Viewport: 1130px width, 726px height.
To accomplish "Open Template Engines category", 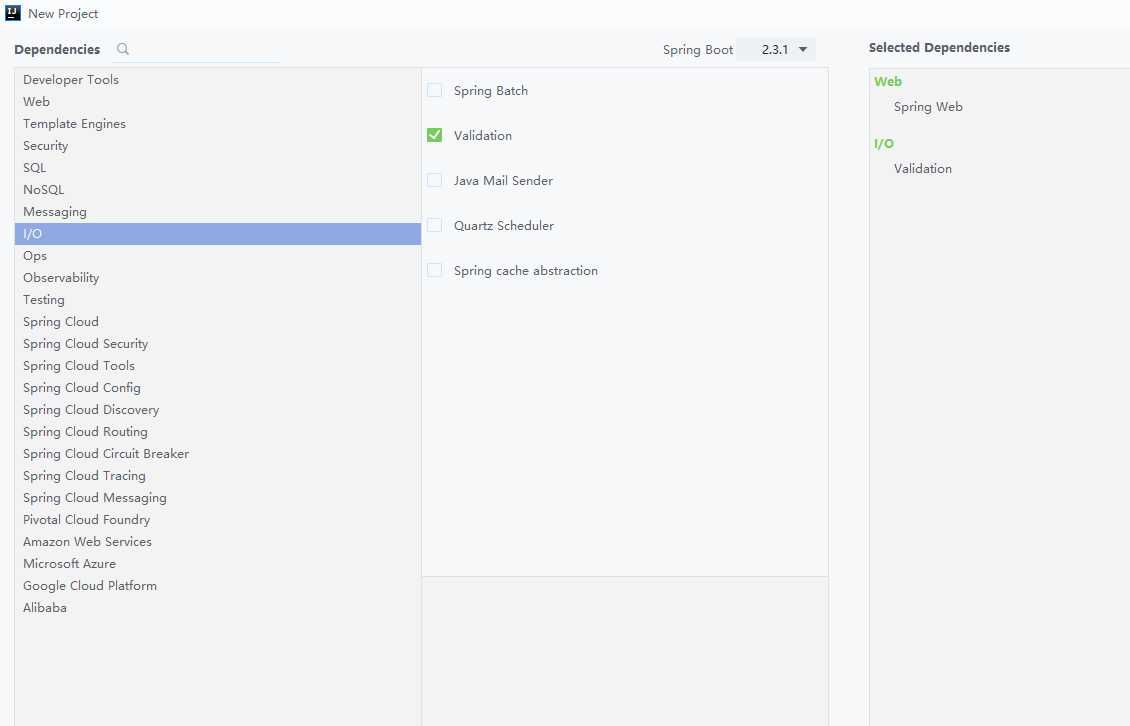I will click(x=218, y=123).
